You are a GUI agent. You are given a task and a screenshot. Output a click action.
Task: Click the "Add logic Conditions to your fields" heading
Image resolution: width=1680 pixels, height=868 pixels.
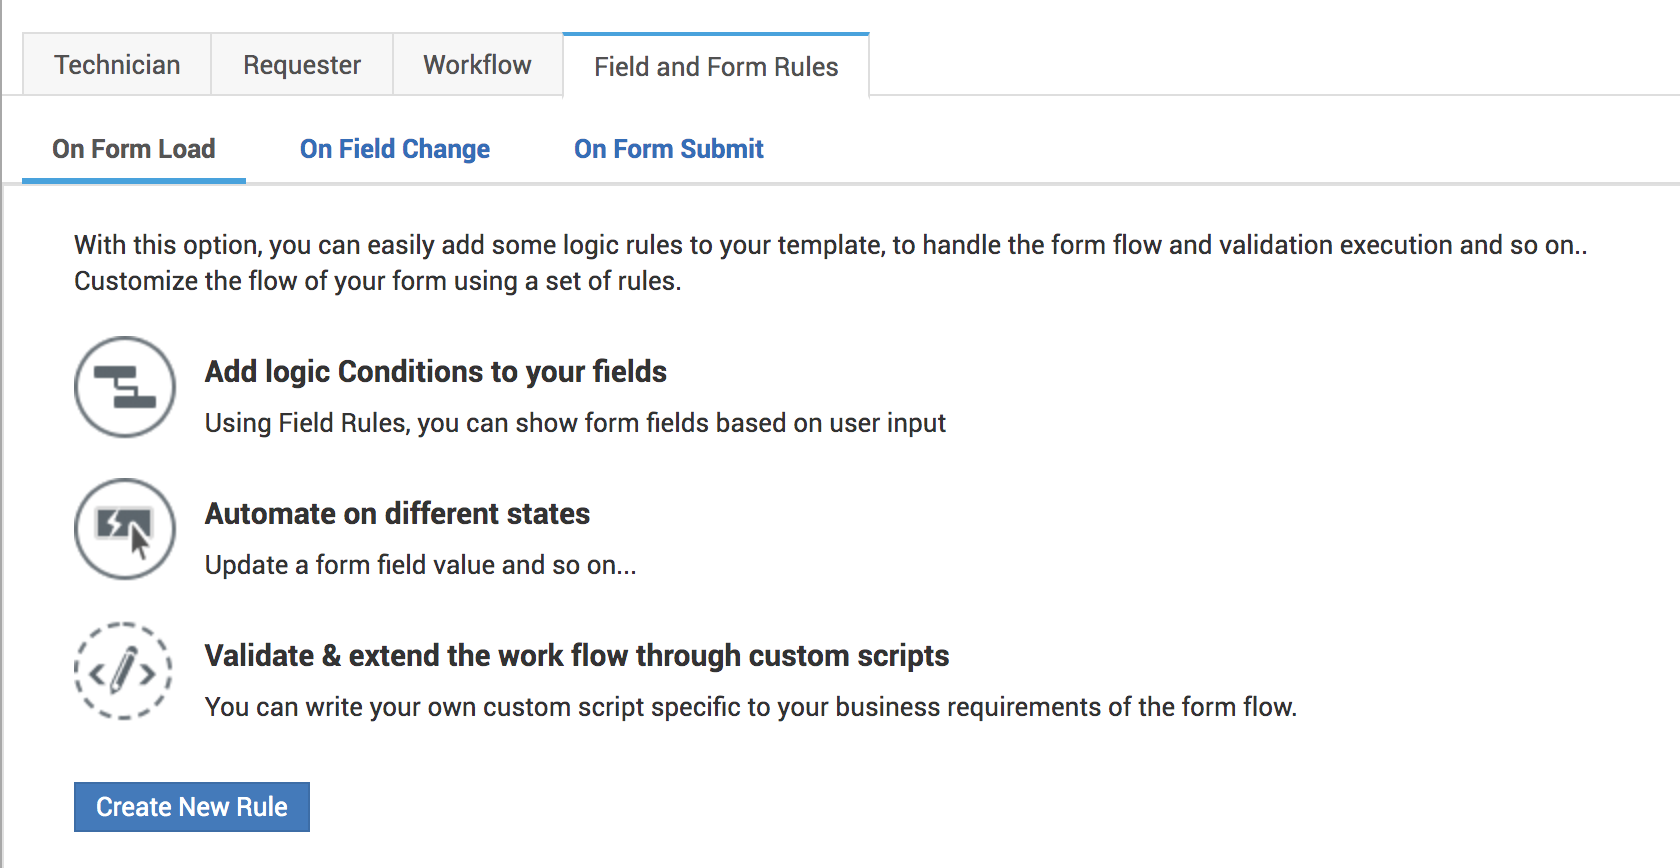pyautogui.click(x=436, y=372)
